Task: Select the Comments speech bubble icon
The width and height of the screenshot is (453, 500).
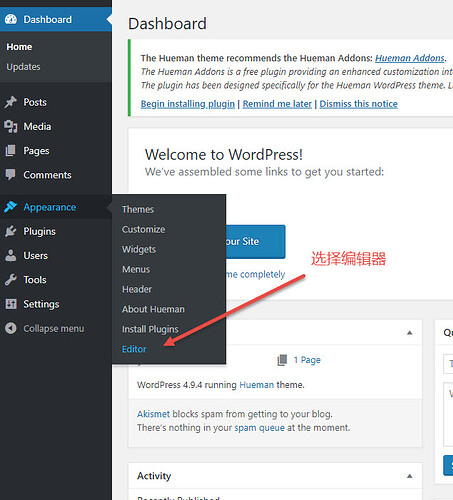Action: [11, 175]
